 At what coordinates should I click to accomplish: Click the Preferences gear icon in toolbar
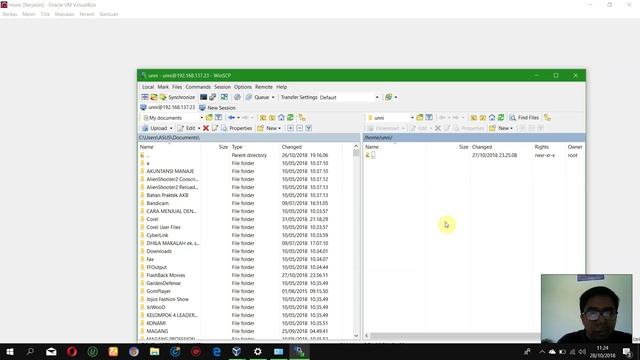(237, 97)
